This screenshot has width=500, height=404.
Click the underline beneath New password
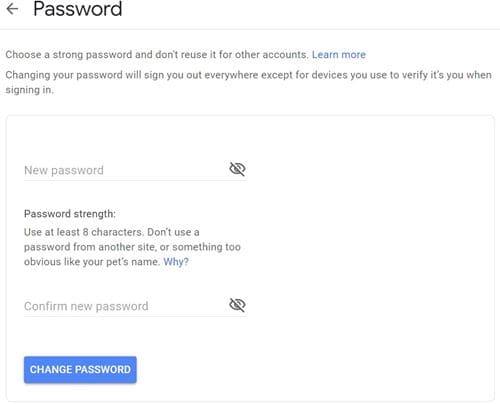[x=135, y=181]
